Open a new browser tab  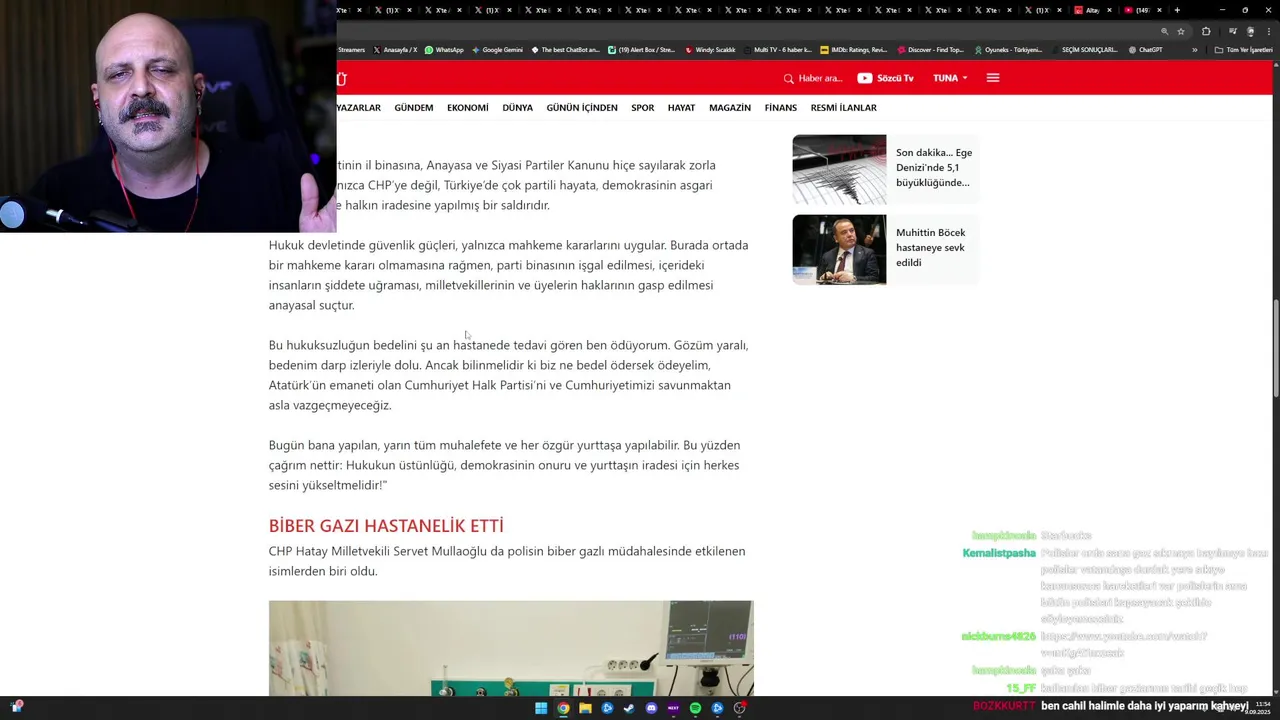tap(1177, 10)
